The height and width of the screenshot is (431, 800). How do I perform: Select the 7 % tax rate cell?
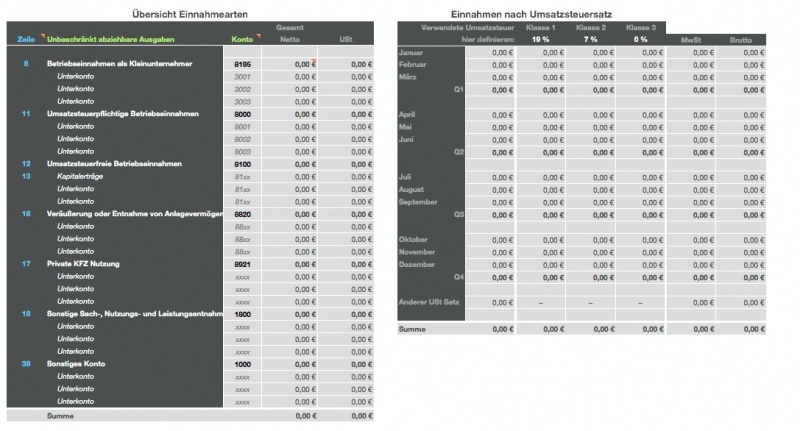[x=590, y=39]
